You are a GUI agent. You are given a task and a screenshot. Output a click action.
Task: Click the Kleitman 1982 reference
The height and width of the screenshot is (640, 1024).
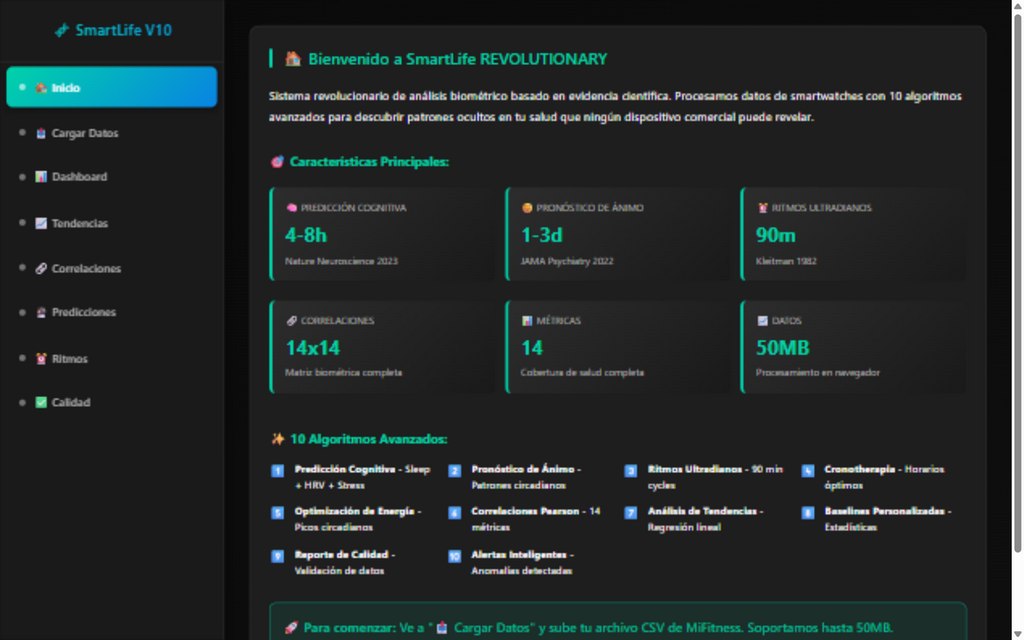point(786,261)
